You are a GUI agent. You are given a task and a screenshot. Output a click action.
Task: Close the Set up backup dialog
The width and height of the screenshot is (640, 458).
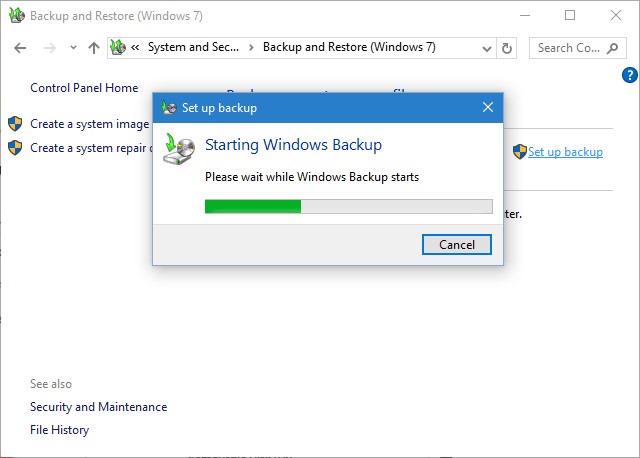click(x=488, y=107)
